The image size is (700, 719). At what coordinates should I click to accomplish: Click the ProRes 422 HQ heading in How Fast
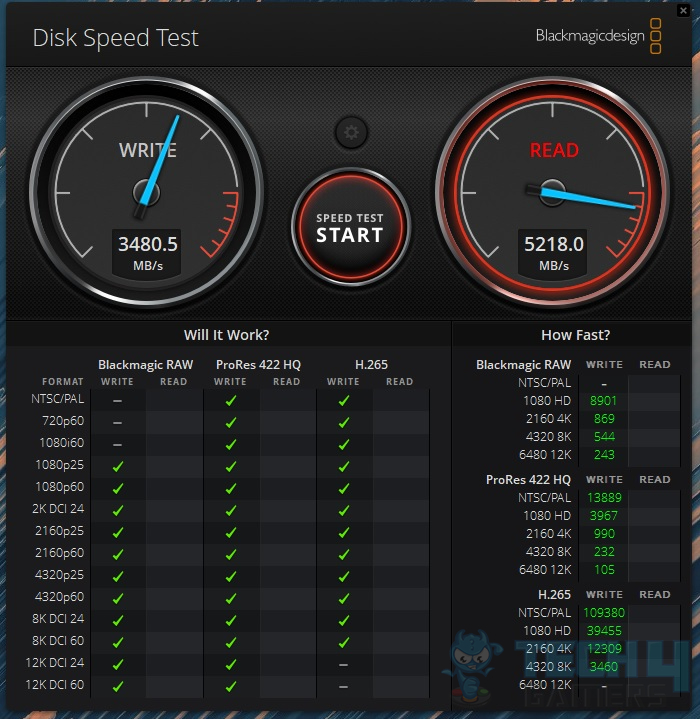coord(528,480)
